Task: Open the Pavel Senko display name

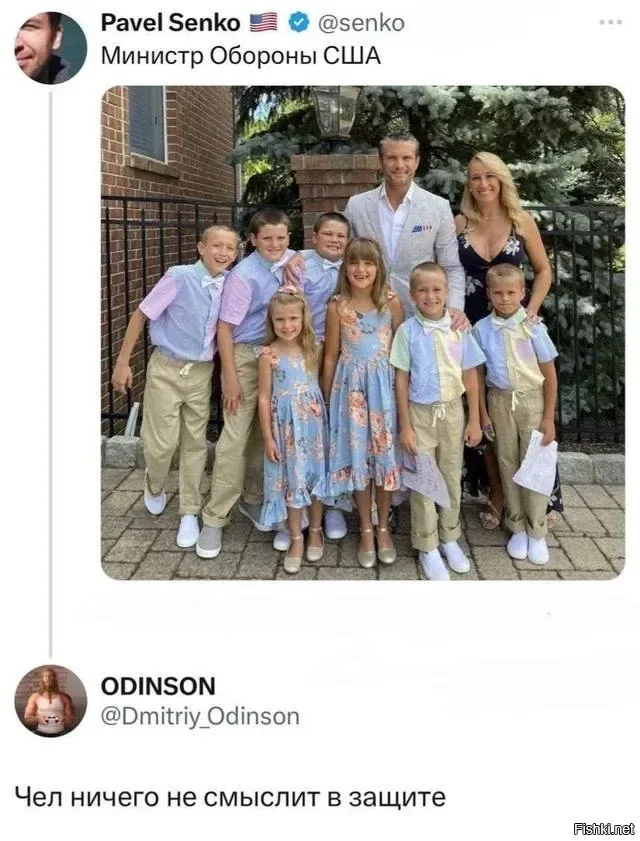Action: tap(171, 23)
